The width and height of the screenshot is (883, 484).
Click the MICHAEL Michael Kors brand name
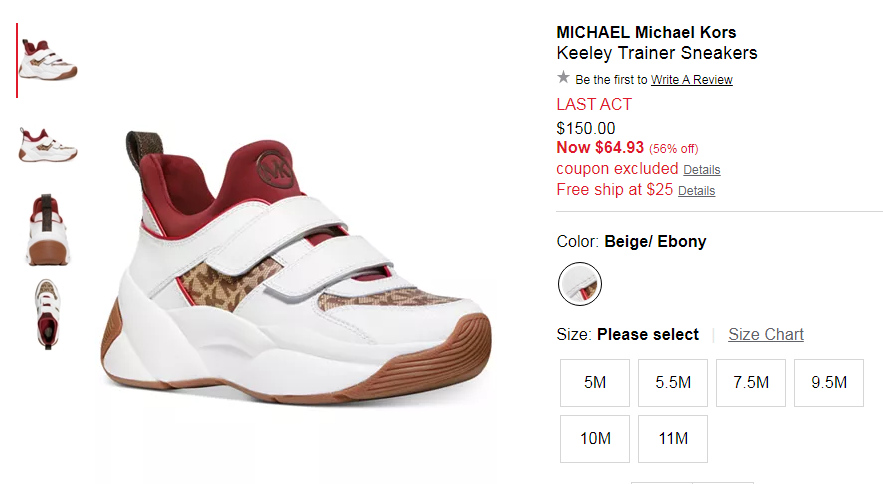click(x=646, y=32)
